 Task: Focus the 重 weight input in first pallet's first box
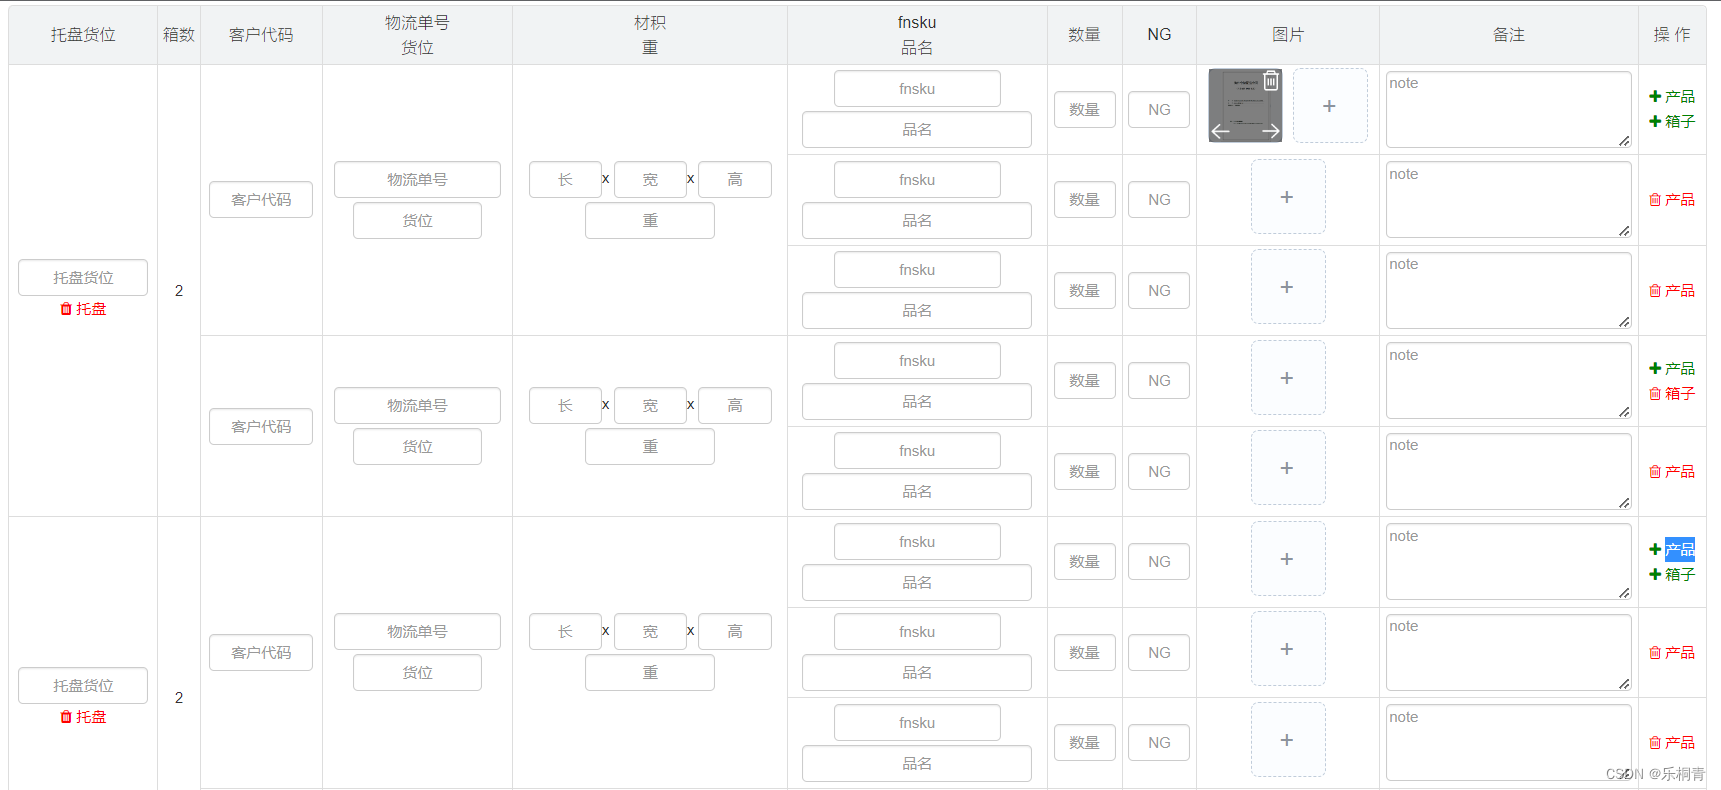point(650,221)
